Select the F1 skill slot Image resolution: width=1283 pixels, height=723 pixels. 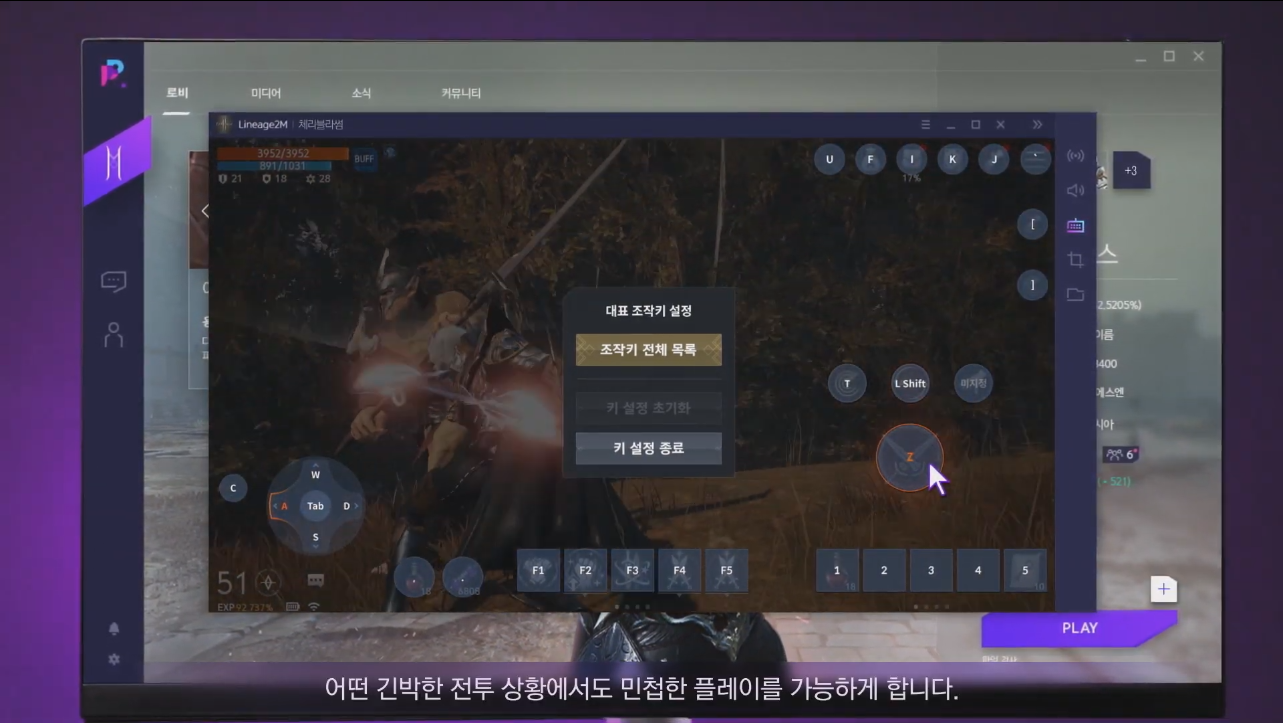[538, 570]
